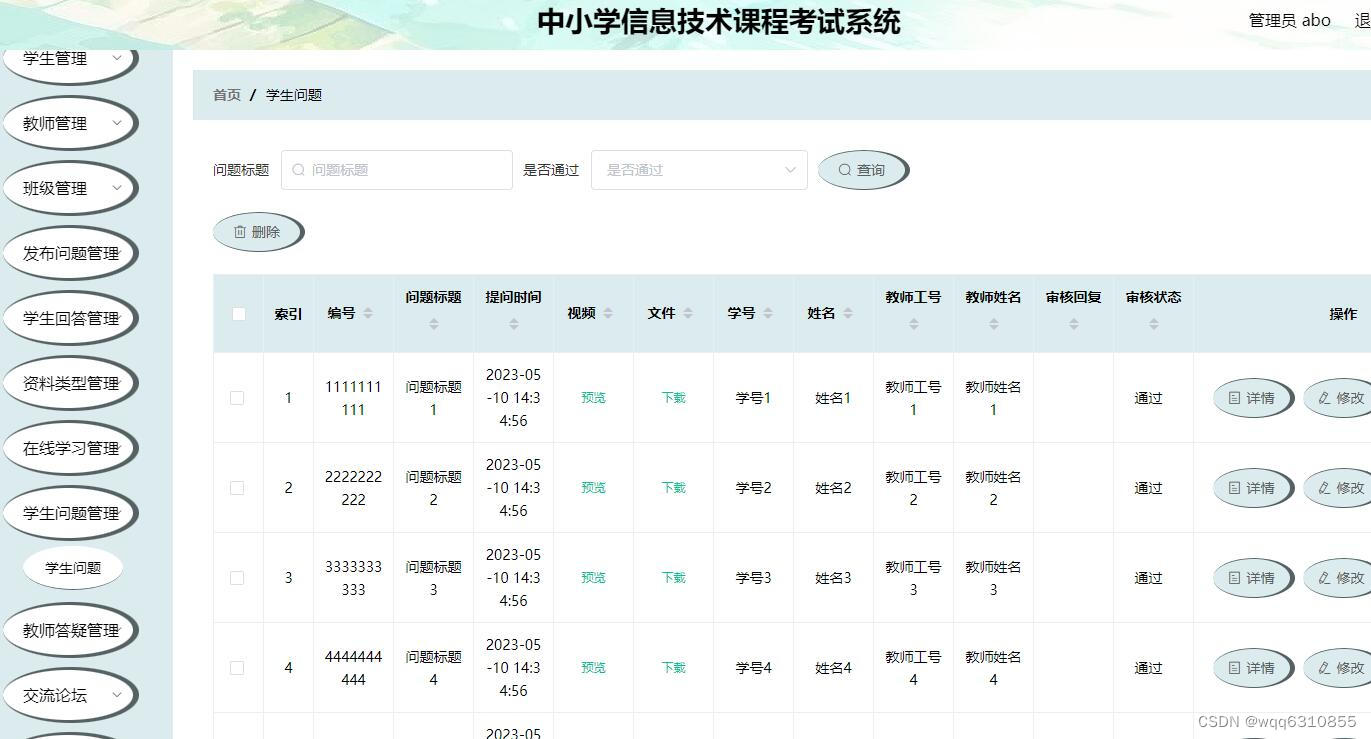
Task: Go to 首页 breadcrumb link
Action: [x=227, y=95]
